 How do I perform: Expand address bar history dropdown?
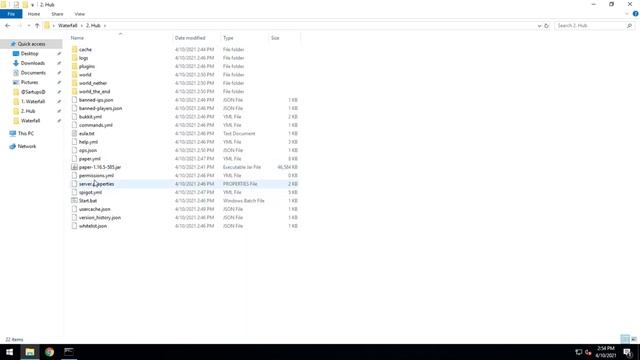(539, 26)
